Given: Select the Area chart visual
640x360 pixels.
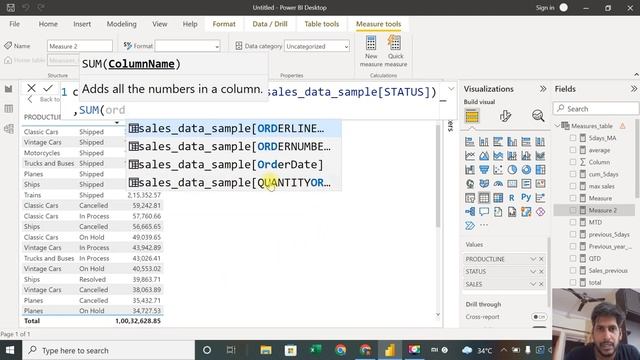Looking at the screenshot, I should tap(484, 156).
